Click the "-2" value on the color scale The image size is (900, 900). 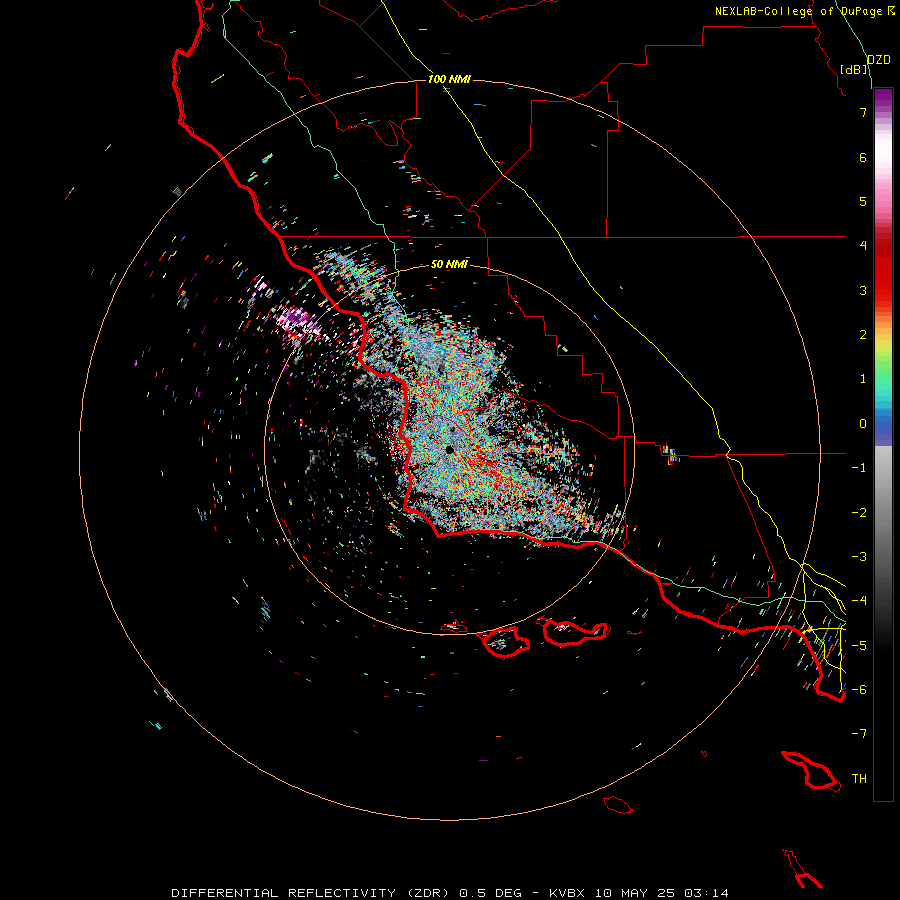click(x=859, y=513)
